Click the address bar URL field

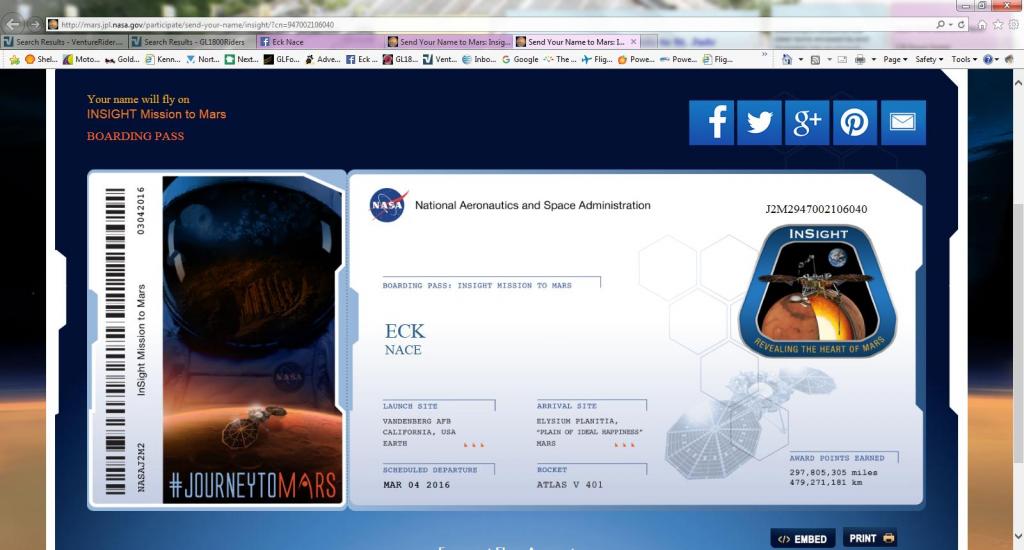(x=490, y=25)
